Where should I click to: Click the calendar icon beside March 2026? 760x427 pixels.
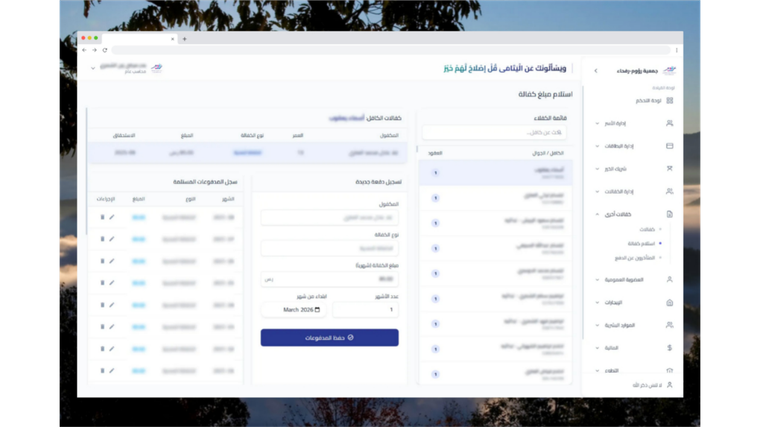317,310
